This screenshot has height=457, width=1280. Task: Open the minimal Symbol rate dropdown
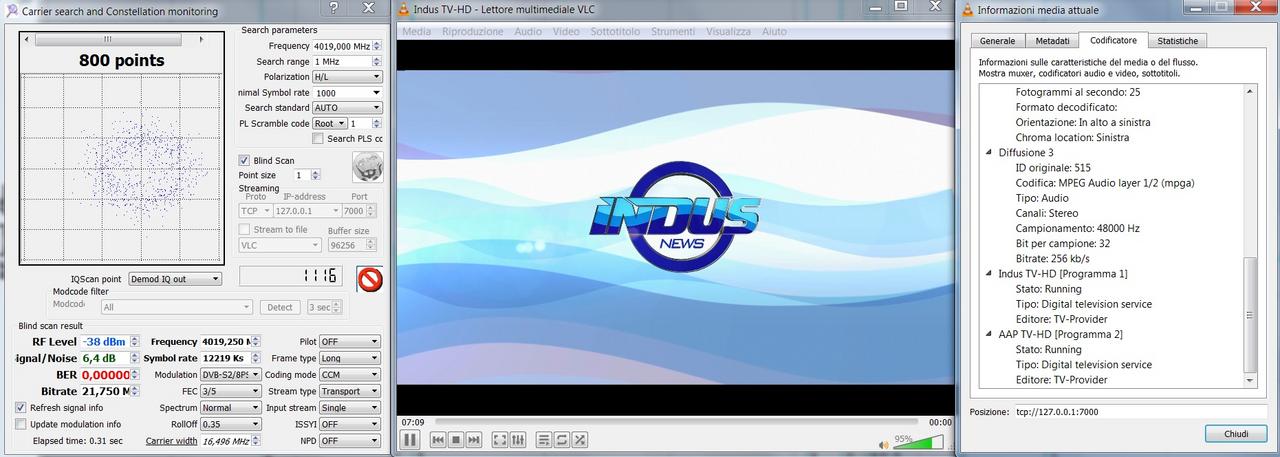[347, 92]
